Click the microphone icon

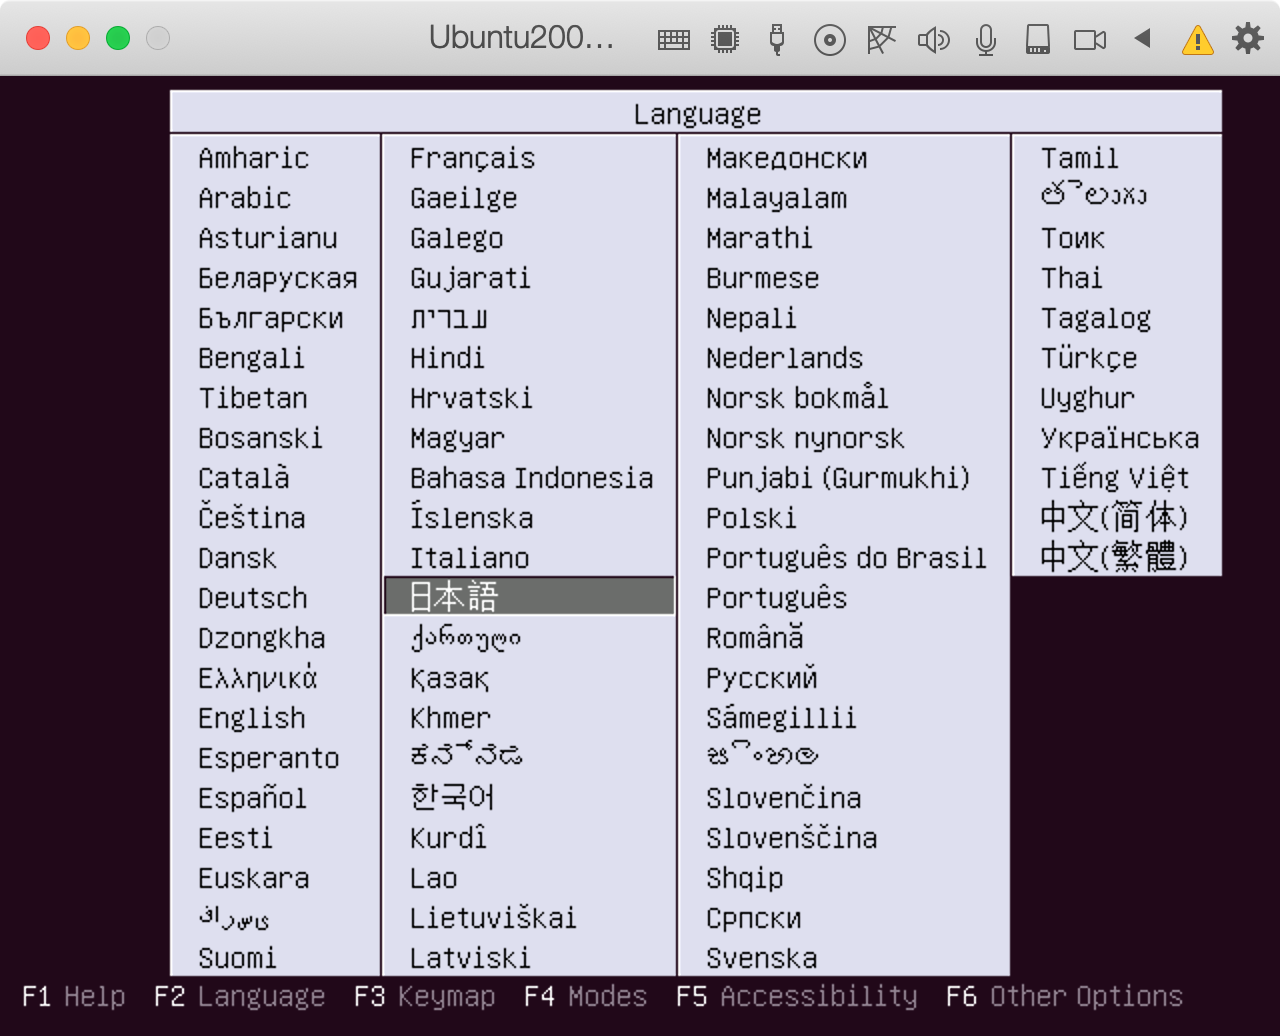coord(986,40)
